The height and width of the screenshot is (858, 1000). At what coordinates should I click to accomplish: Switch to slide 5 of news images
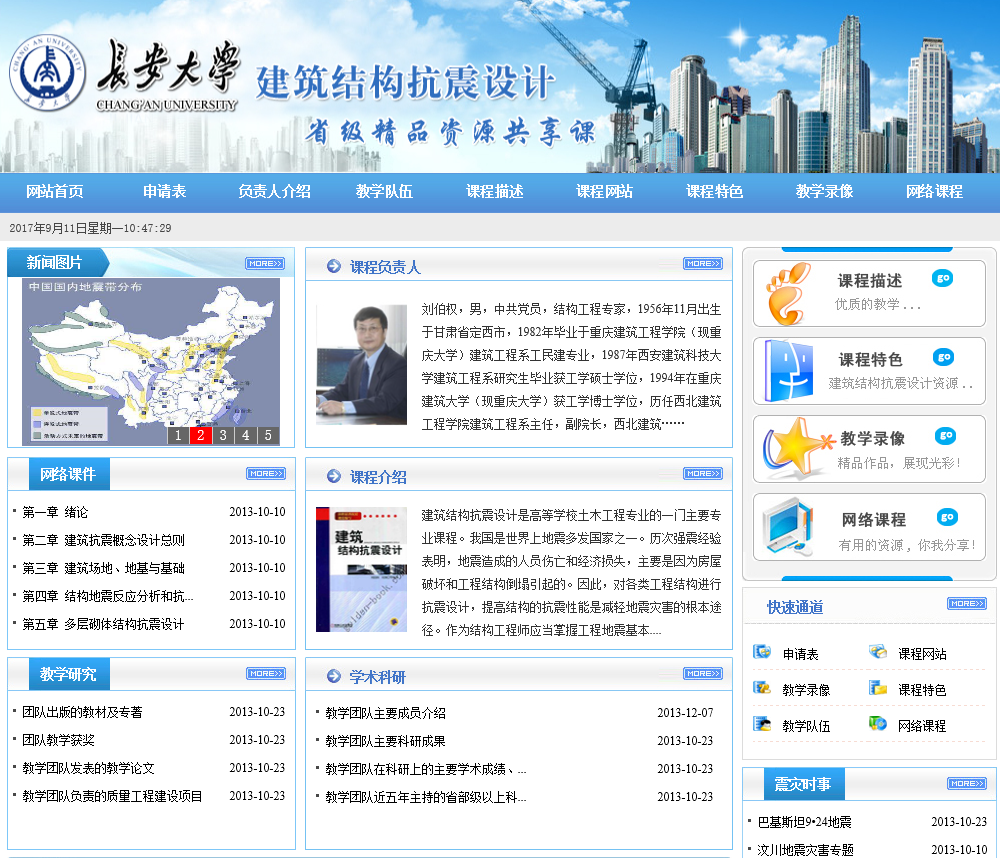267,435
